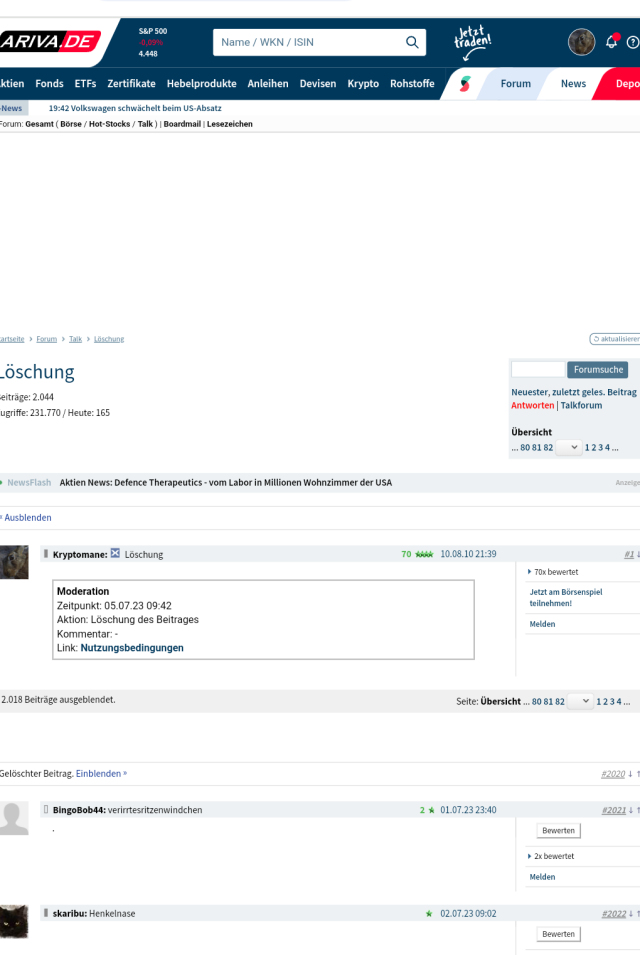Click the X icon next to Kryptomane
Image resolution: width=640 pixels, height=955 pixels.
115,554
